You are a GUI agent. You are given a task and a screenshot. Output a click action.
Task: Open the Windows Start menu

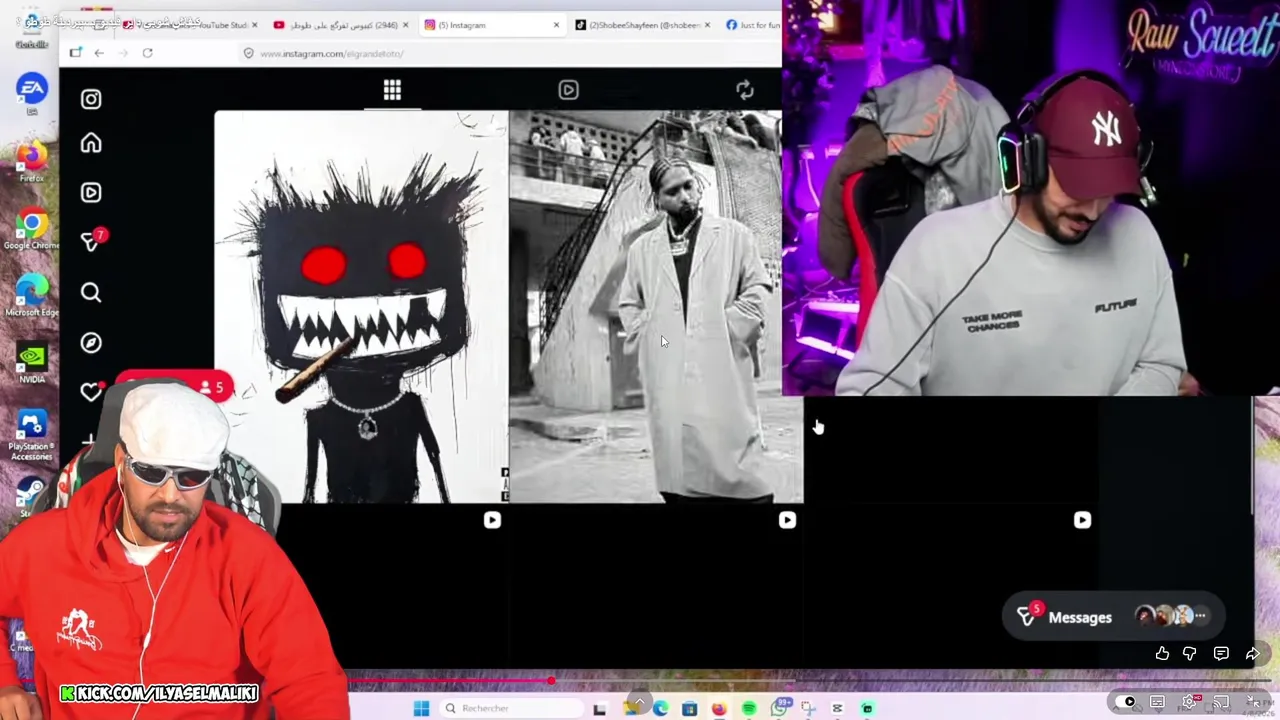pyautogui.click(x=421, y=708)
